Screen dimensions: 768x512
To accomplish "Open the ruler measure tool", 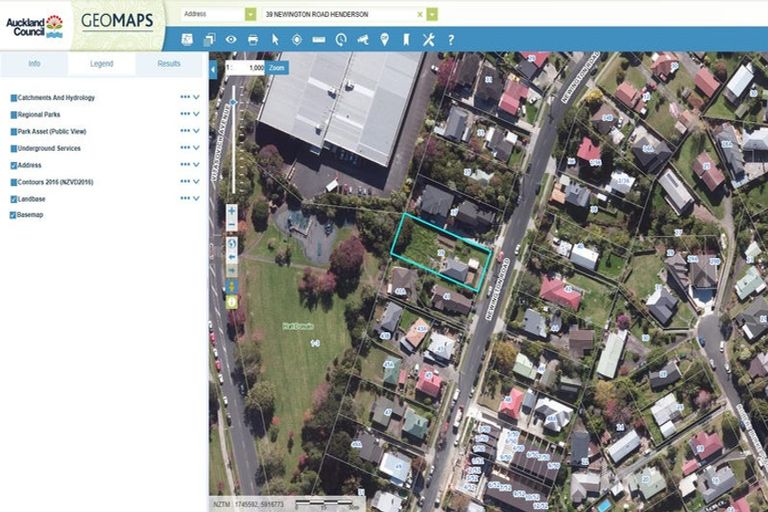I will 319,40.
